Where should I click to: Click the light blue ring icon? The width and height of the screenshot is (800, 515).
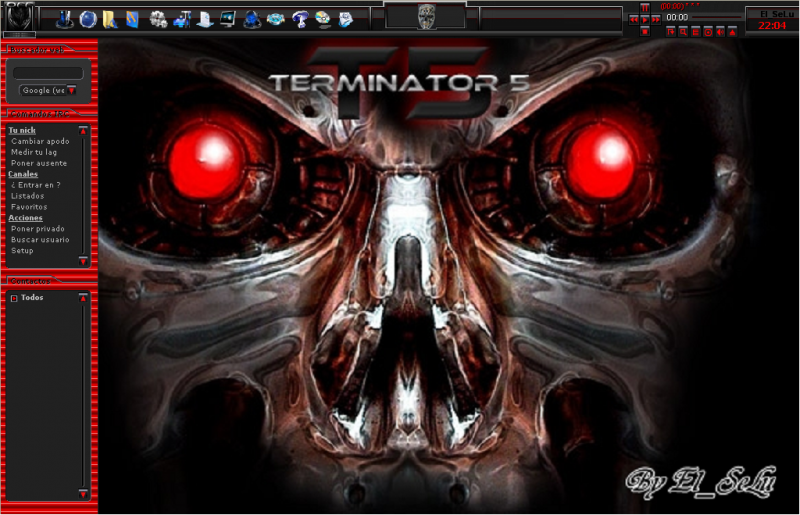click(x=276, y=19)
